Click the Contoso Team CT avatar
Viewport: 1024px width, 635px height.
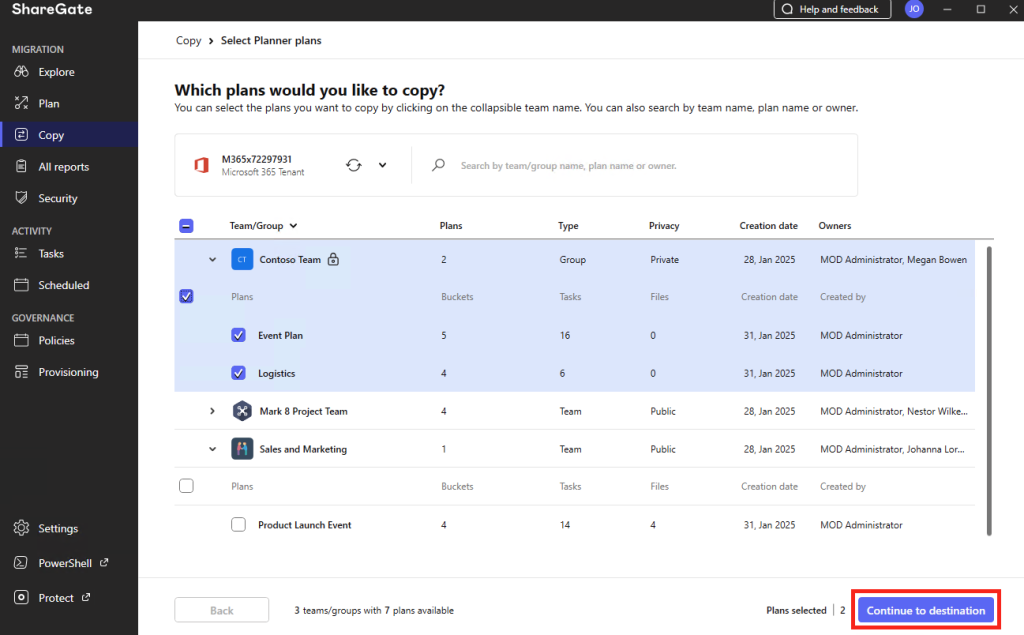click(x=242, y=259)
